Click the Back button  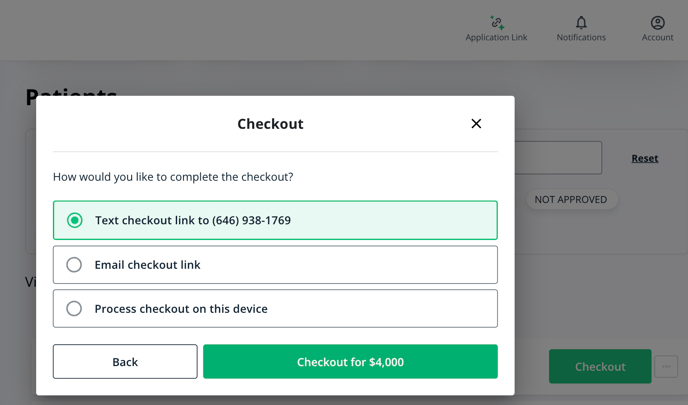[125, 362]
